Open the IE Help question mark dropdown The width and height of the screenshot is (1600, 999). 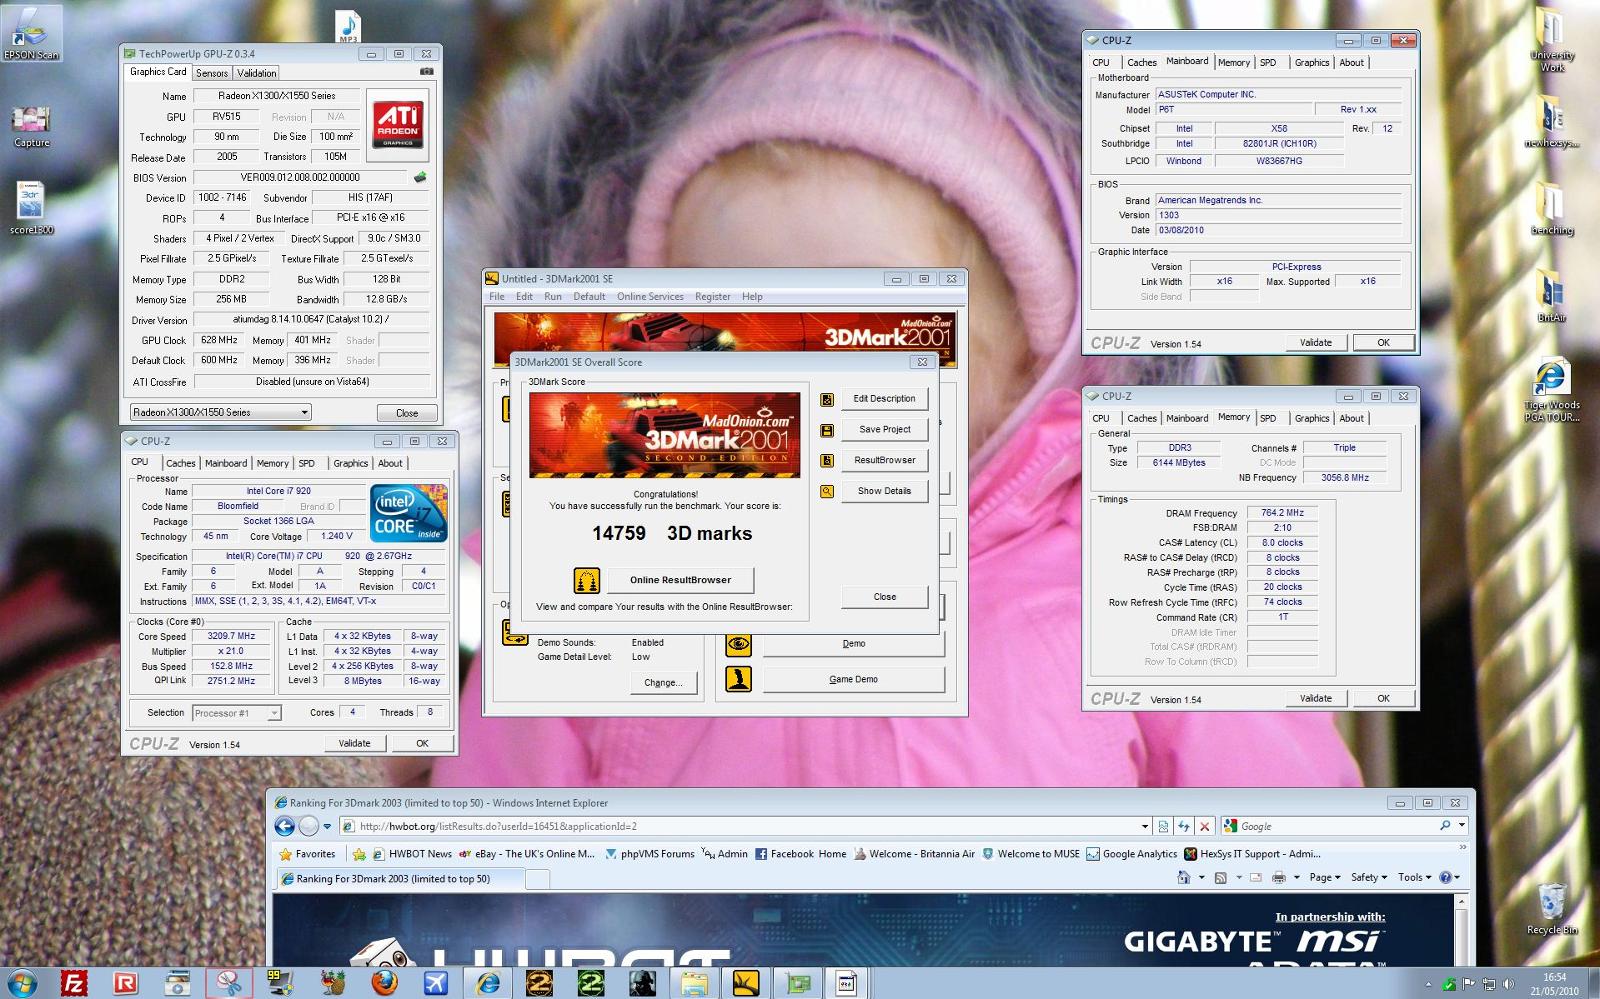[x=1450, y=877]
